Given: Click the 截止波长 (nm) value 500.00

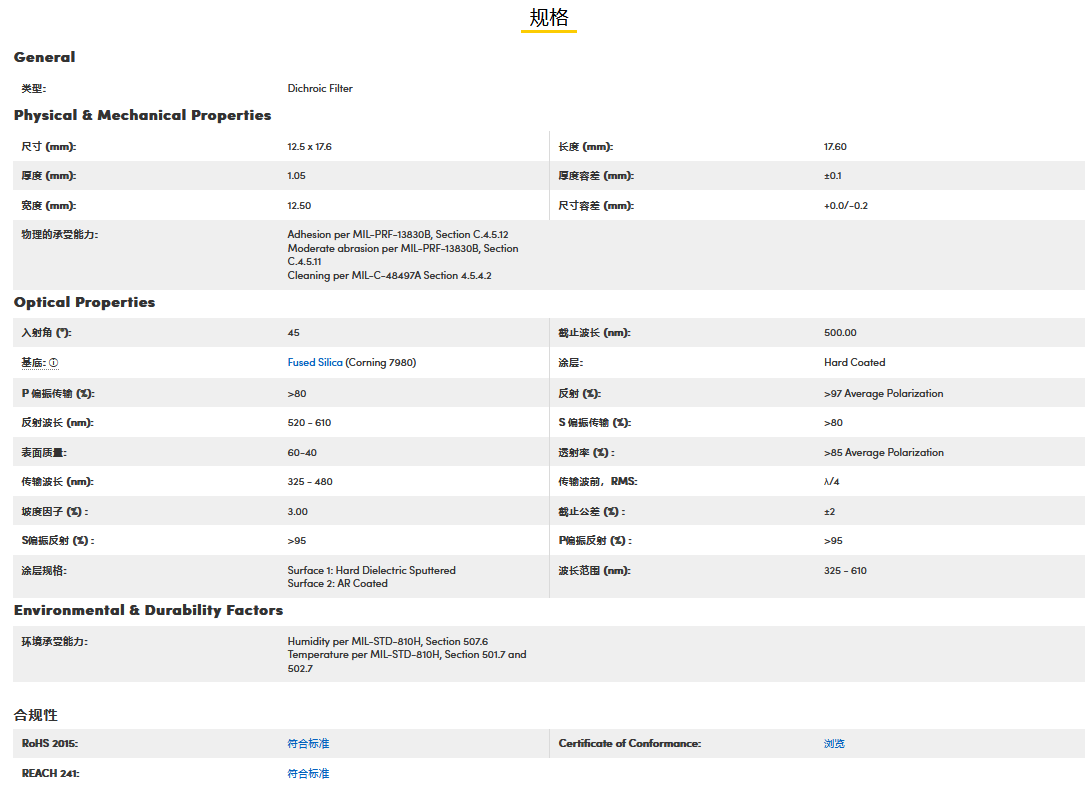Looking at the screenshot, I should click(840, 333).
